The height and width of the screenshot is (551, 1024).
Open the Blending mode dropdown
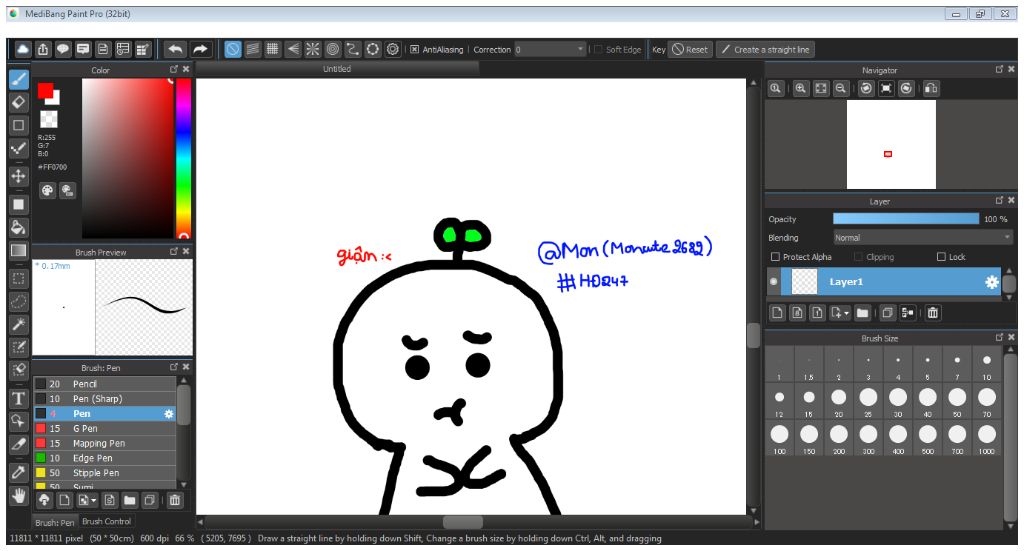pyautogui.click(x=923, y=238)
